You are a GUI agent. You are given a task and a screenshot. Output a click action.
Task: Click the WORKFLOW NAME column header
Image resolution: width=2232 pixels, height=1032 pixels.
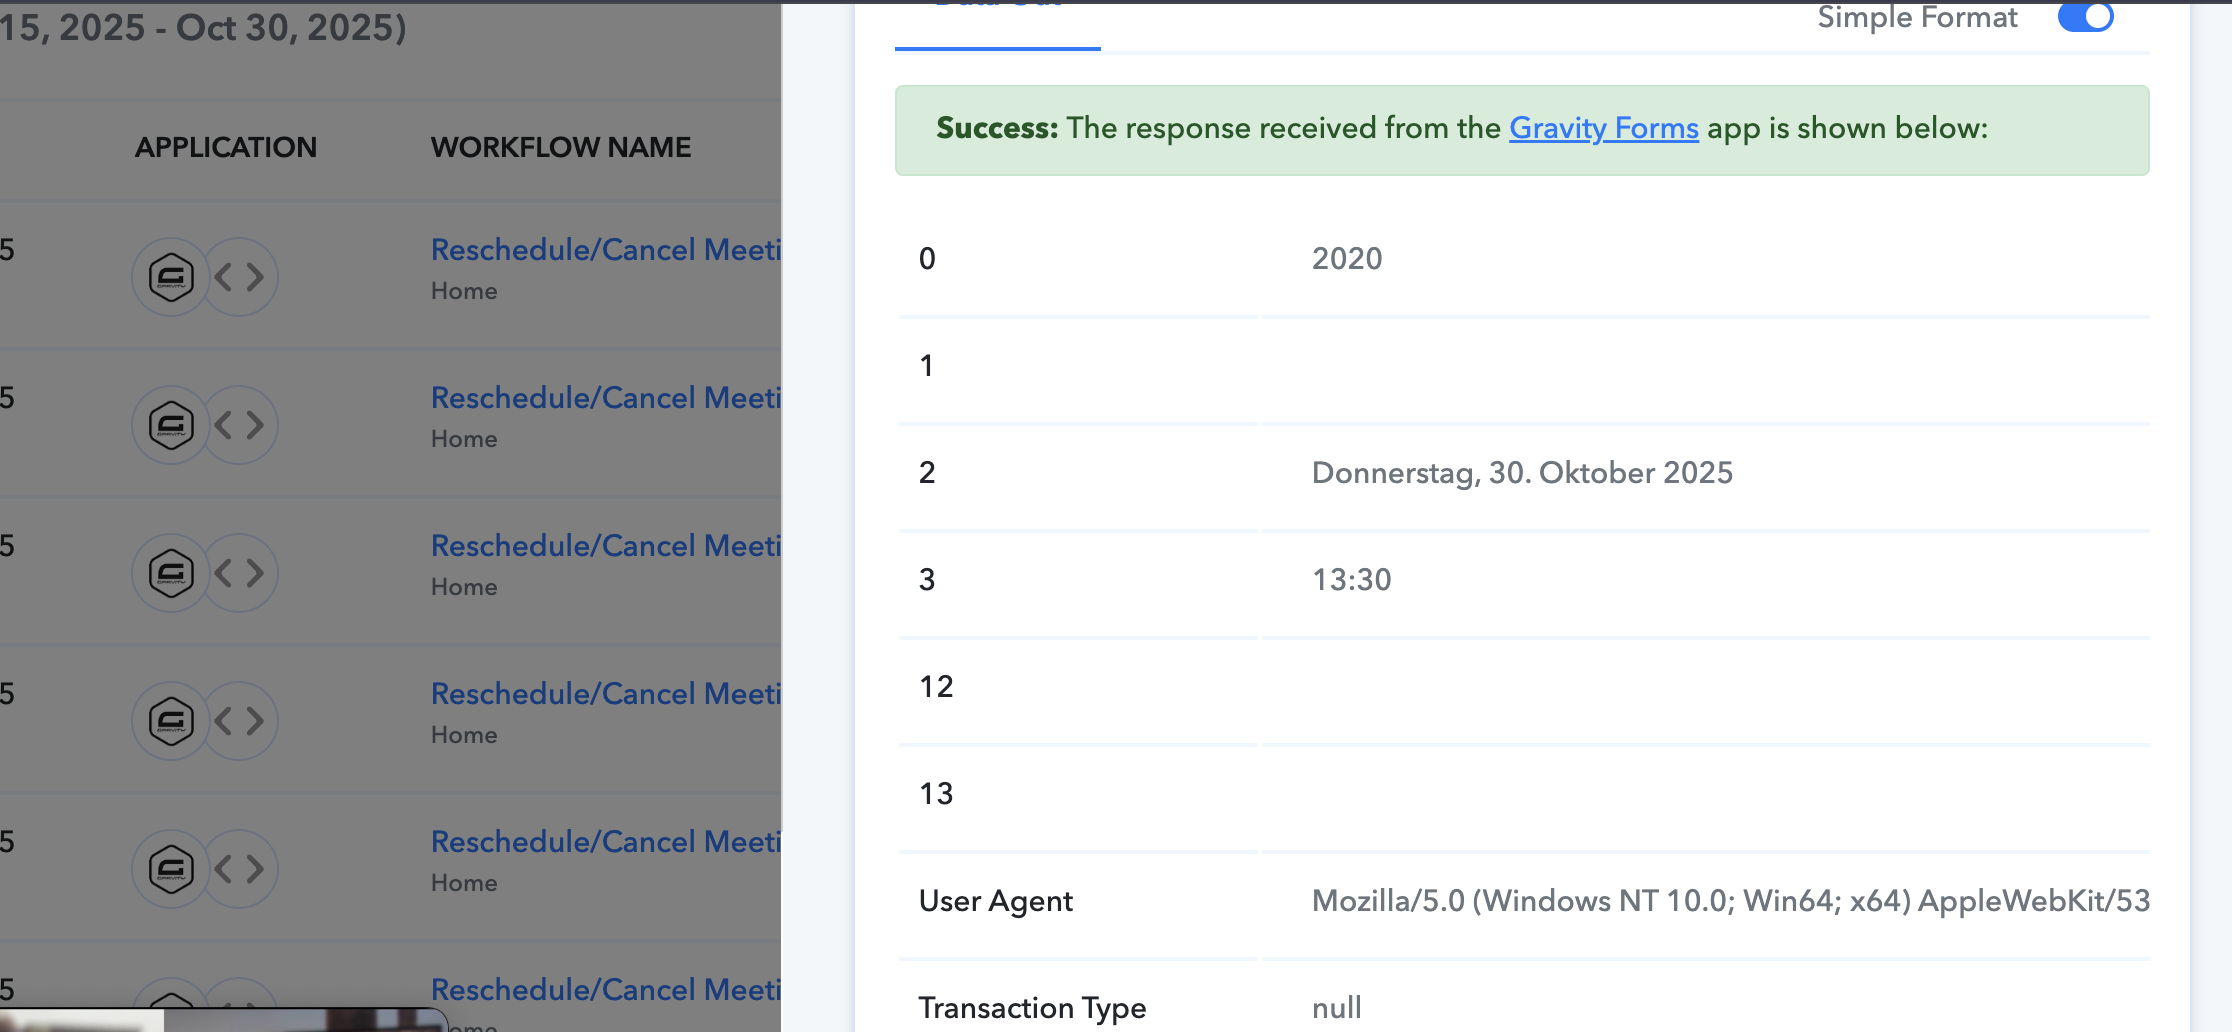pyautogui.click(x=560, y=147)
